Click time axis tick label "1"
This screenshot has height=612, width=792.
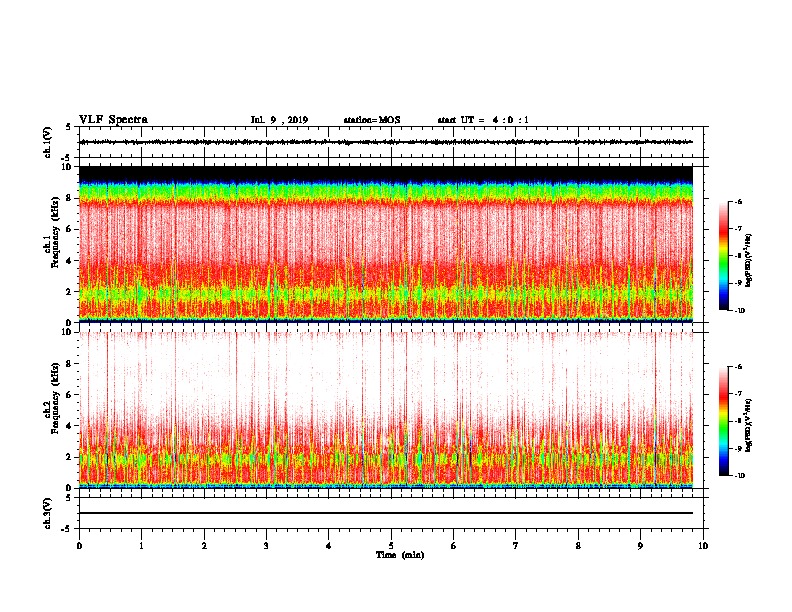[x=141, y=546]
